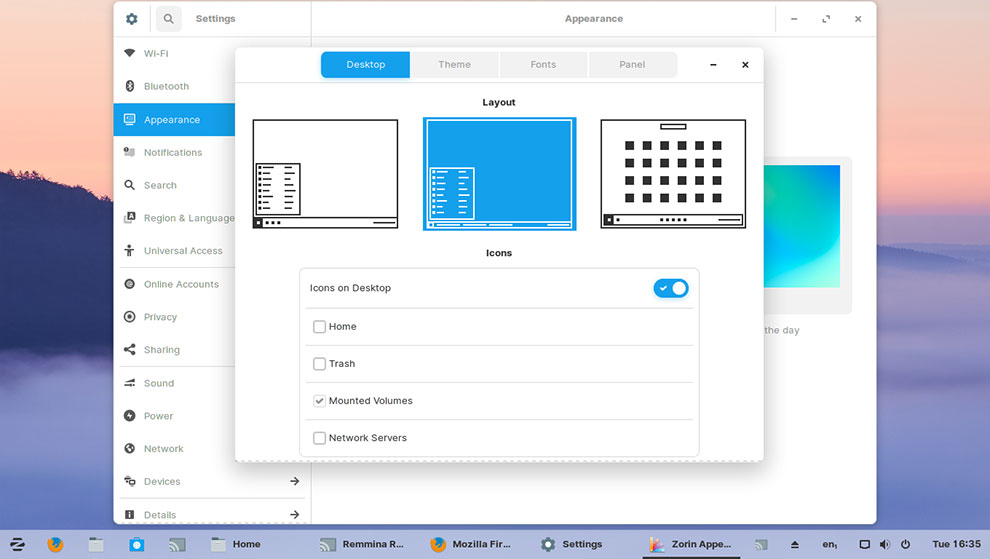Click the Universal Access icon
990x559 pixels.
pyautogui.click(x=129, y=251)
